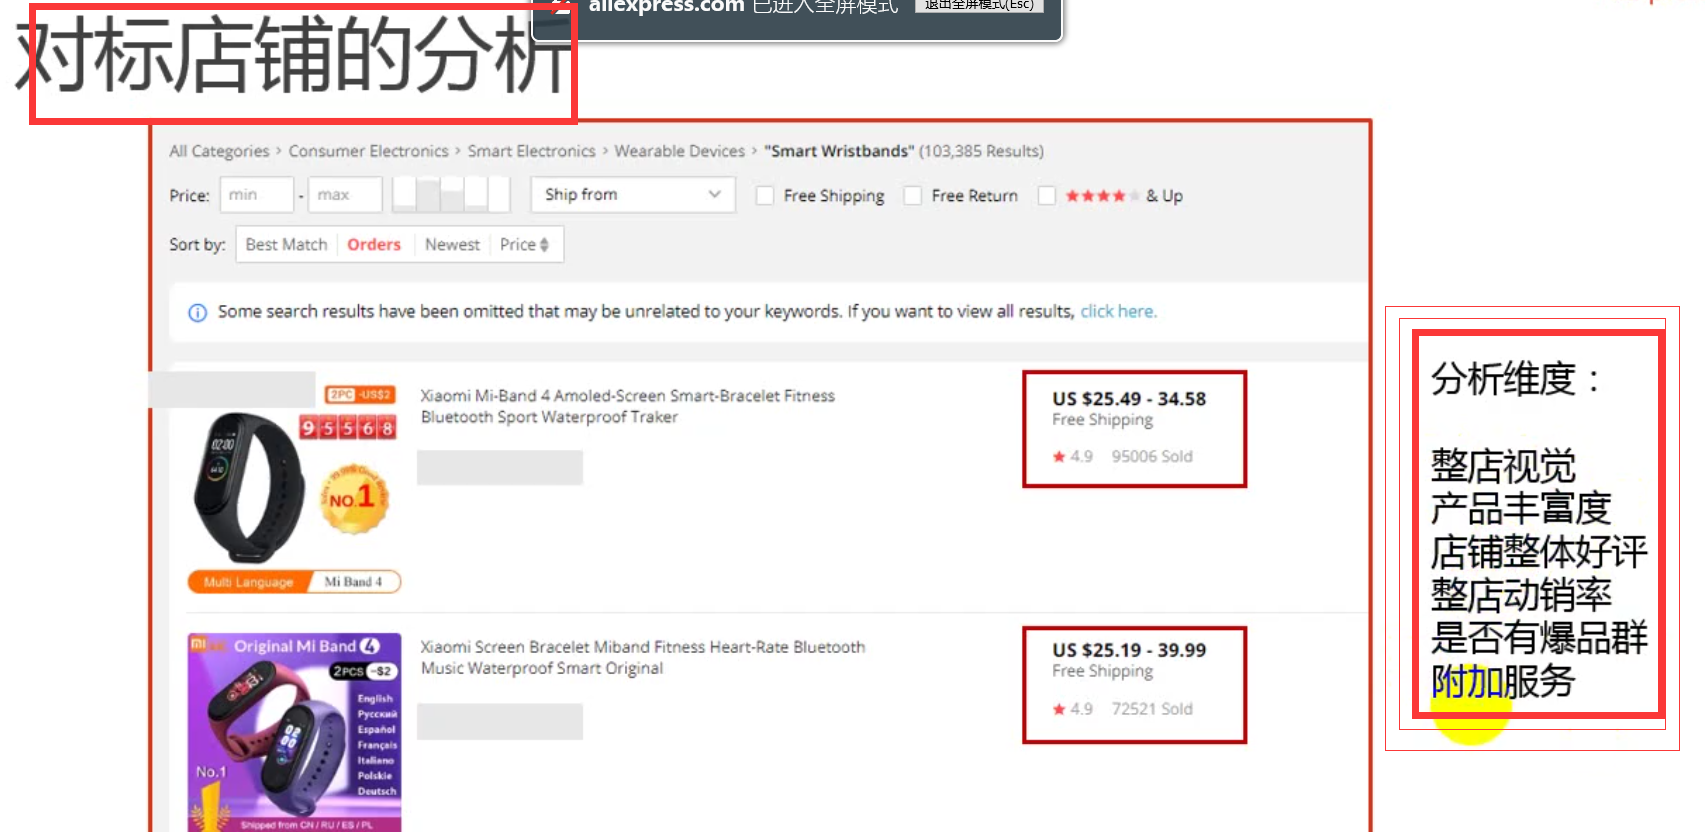
Task: Click the red star next to 72521 Sold
Action: pos(1059,709)
